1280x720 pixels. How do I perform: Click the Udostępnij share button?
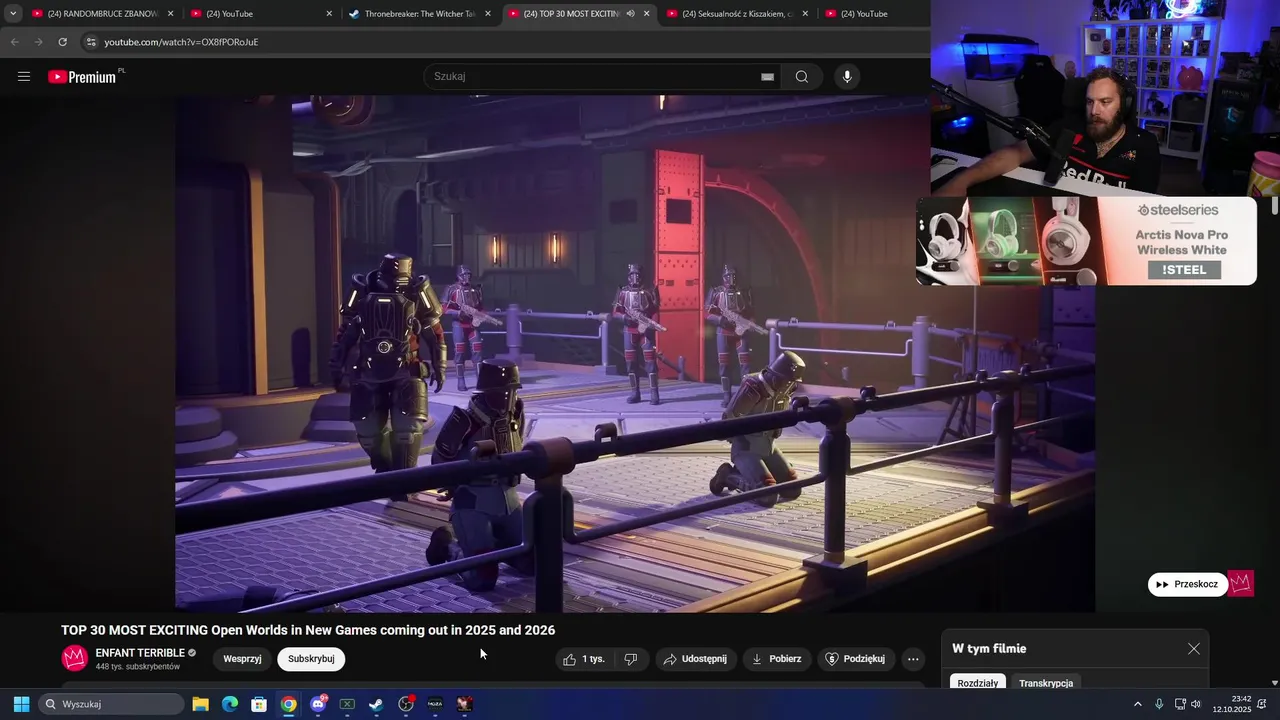click(696, 659)
